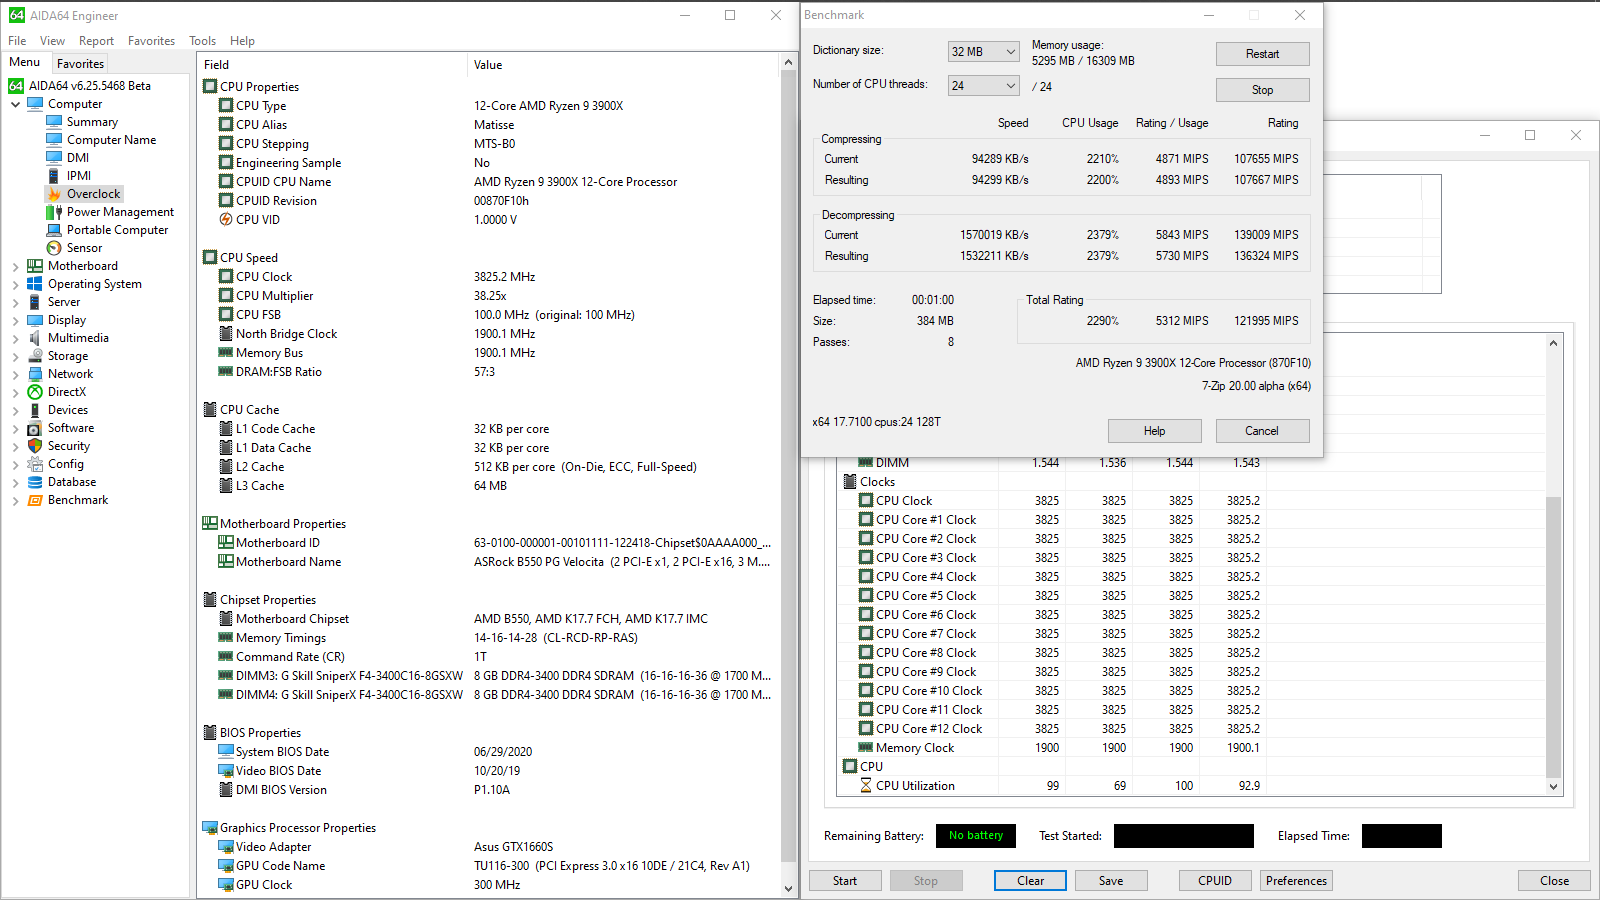Click the Multimedia speaker icon

point(35,338)
